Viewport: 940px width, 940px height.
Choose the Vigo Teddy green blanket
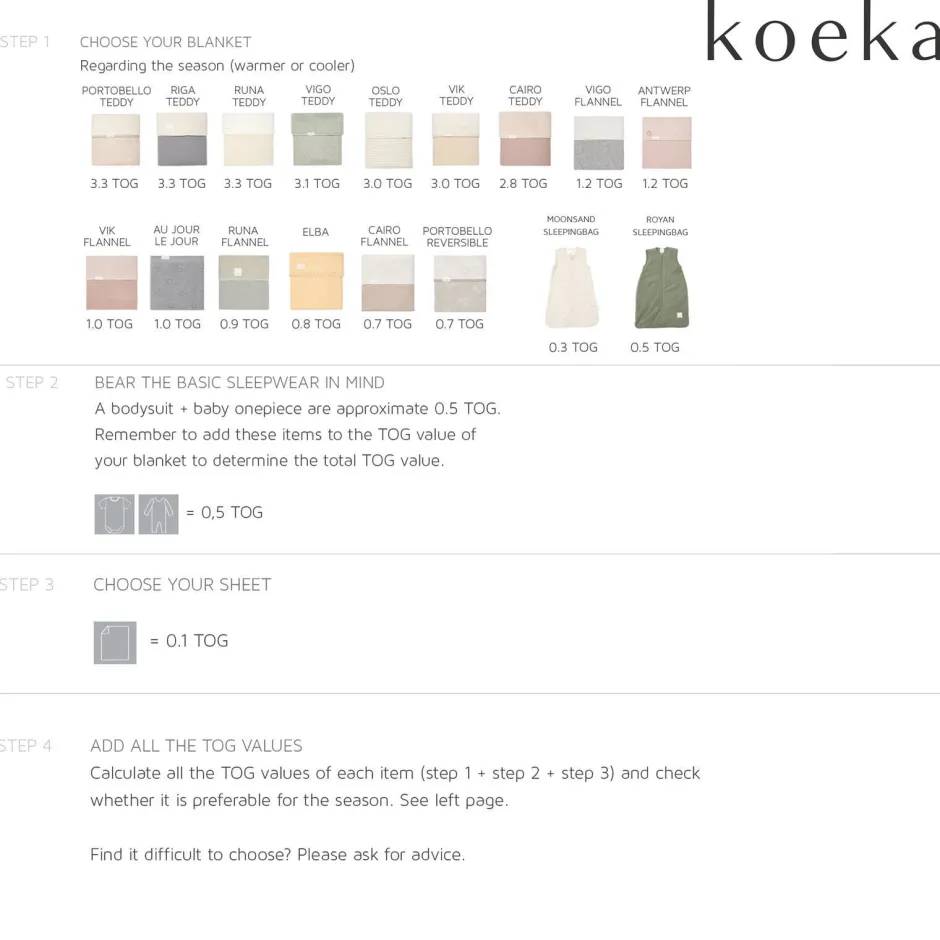(317, 140)
